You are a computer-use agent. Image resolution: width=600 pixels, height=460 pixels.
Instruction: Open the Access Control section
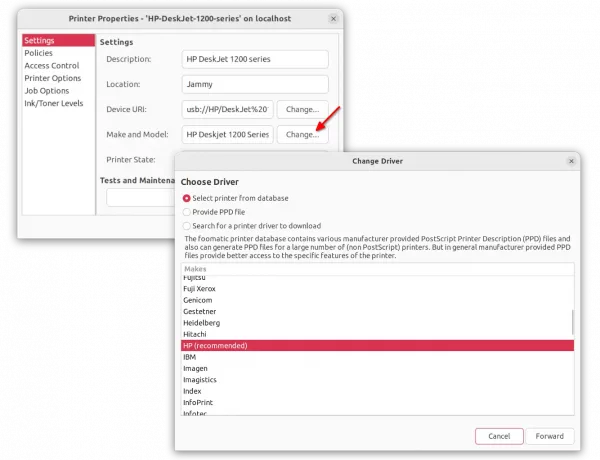(x=59, y=65)
